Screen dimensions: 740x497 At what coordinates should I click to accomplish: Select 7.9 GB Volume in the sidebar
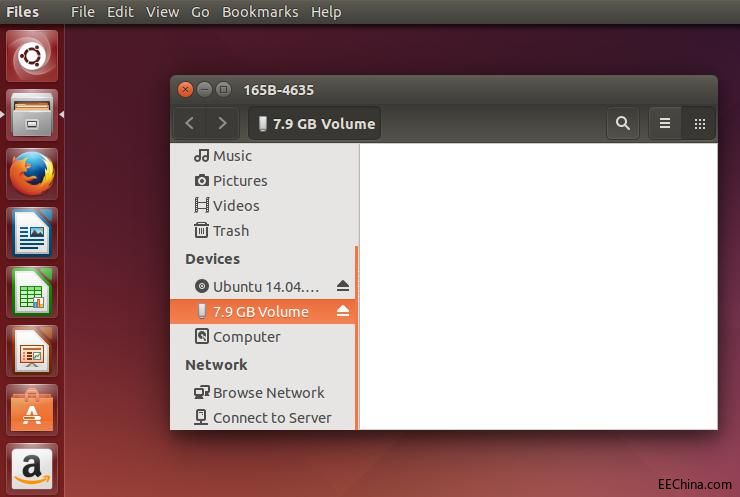click(262, 311)
